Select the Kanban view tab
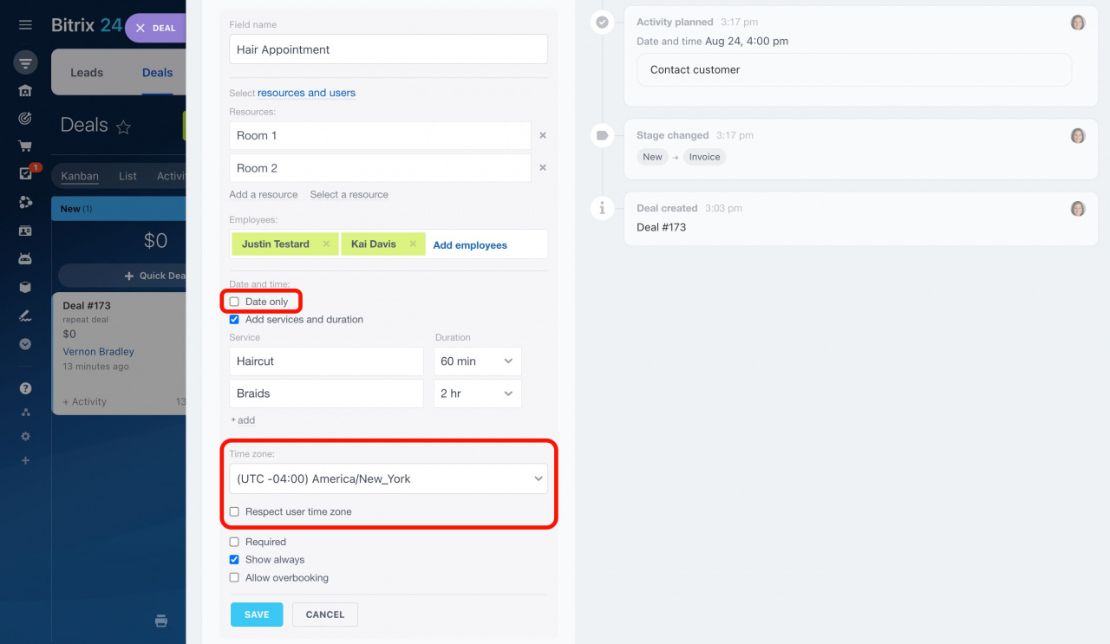The image size is (1110, 644). click(x=79, y=176)
